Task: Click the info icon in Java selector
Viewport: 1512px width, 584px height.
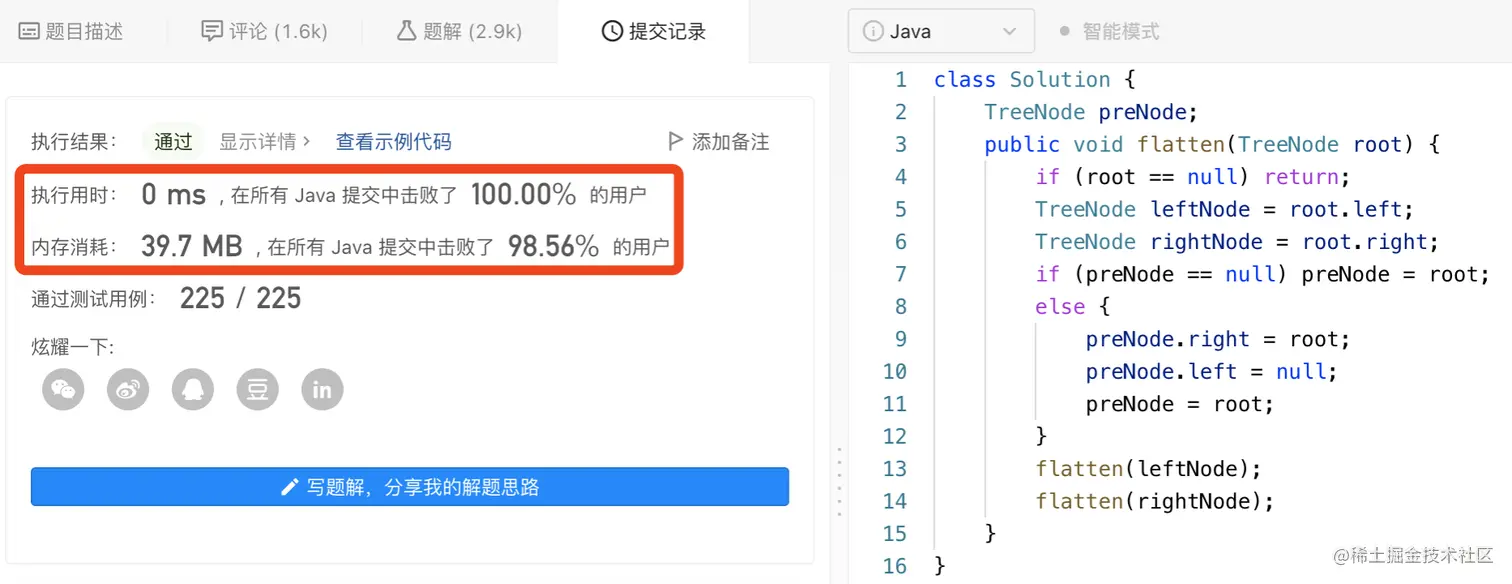Action: point(873,31)
